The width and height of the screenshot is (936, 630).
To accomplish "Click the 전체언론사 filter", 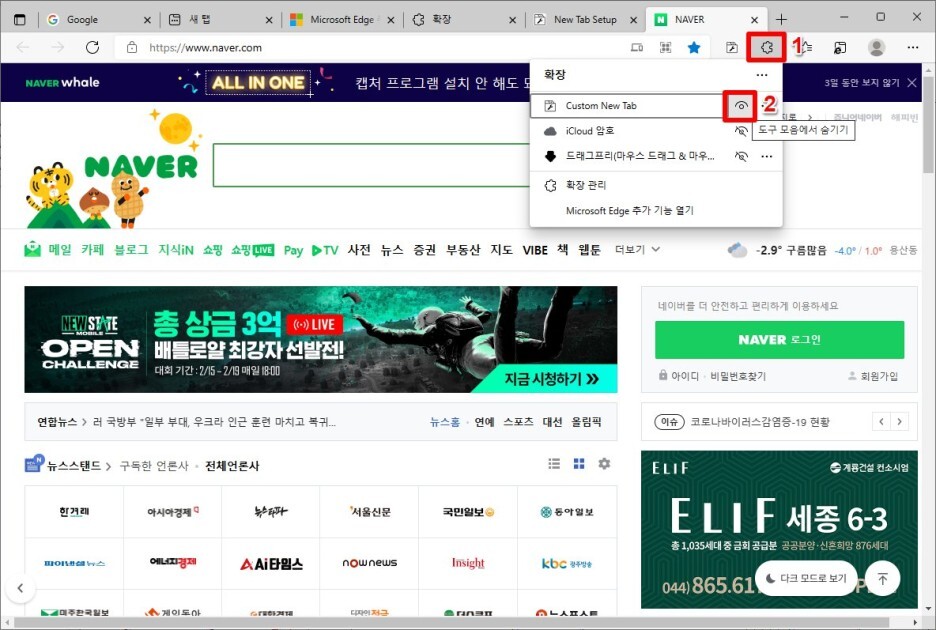I will point(232,466).
